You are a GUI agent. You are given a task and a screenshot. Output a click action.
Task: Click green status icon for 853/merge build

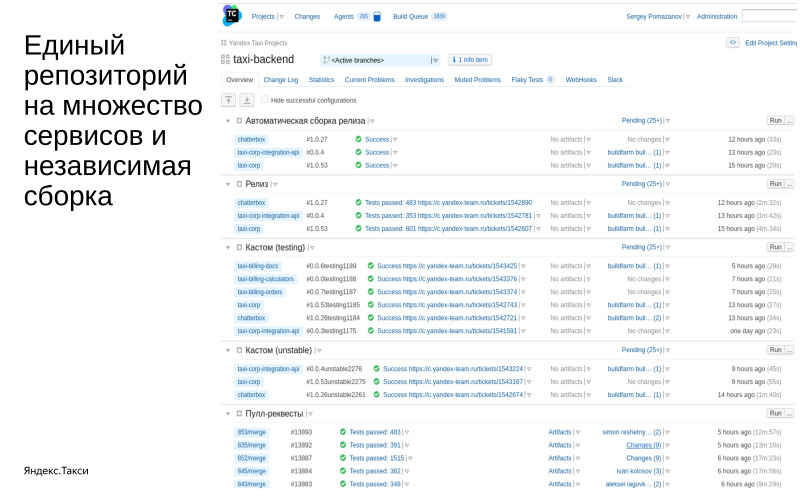[x=343, y=432]
